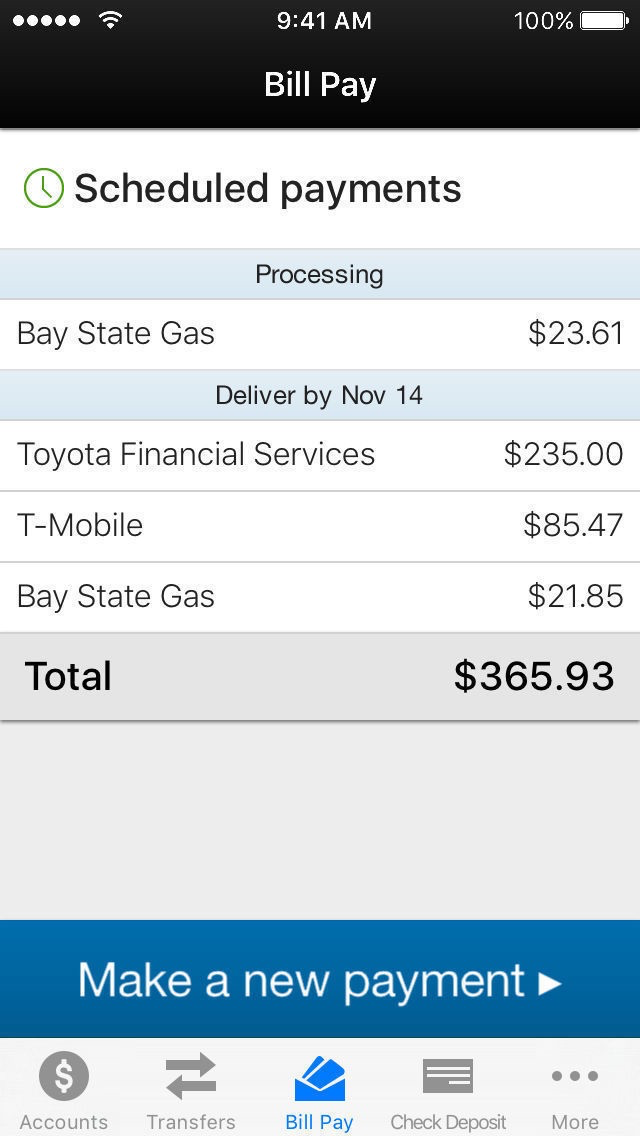The width and height of the screenshot is (640, 1136).
Task: Open the processing Bay State Gas $23.61 payment
Action: click(x=320, y=334)
